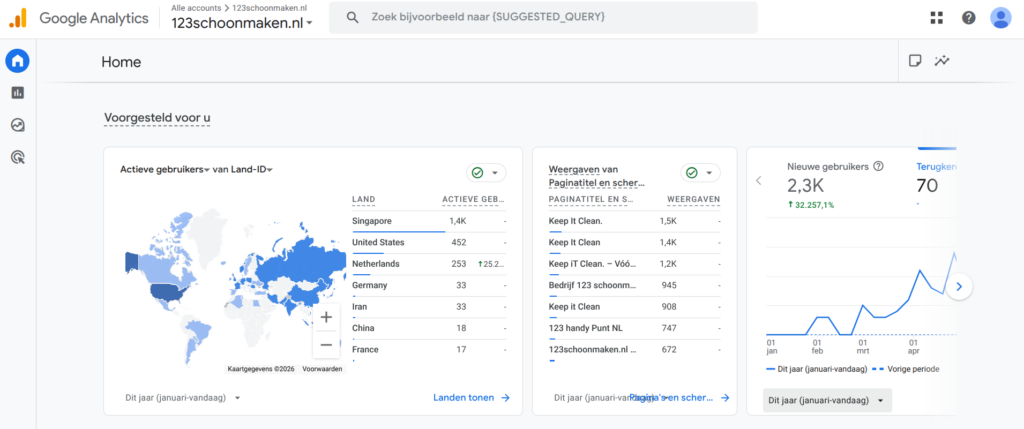Viewport: 1024px width, 429px height.
Task: Sort by WEERGAVEN column header
Action: (x=694, y=199)
